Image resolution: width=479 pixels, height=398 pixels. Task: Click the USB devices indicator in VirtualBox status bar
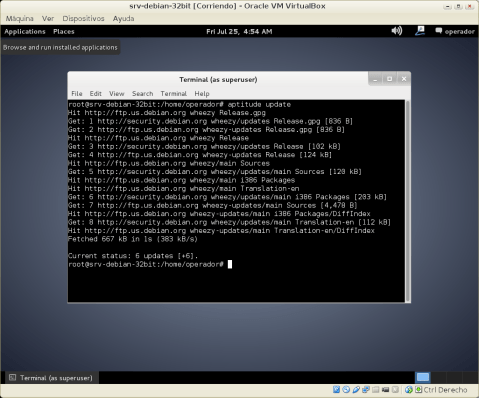pyautogui.click(x=356, y=389)
